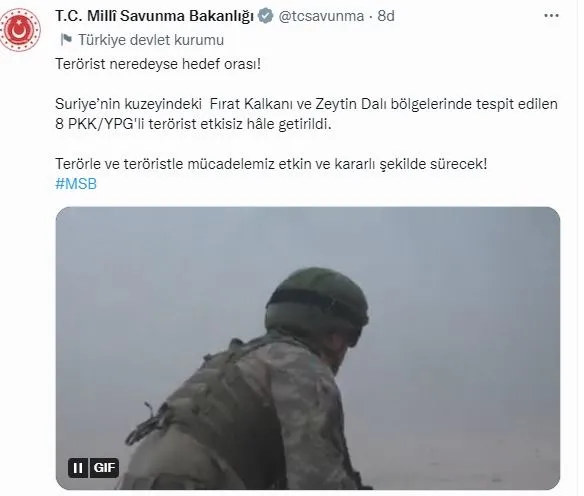The width and height of the screenshot is (584, 496).
Task: Open the soldier GIF media preview
Action: [x=308, y=348]
